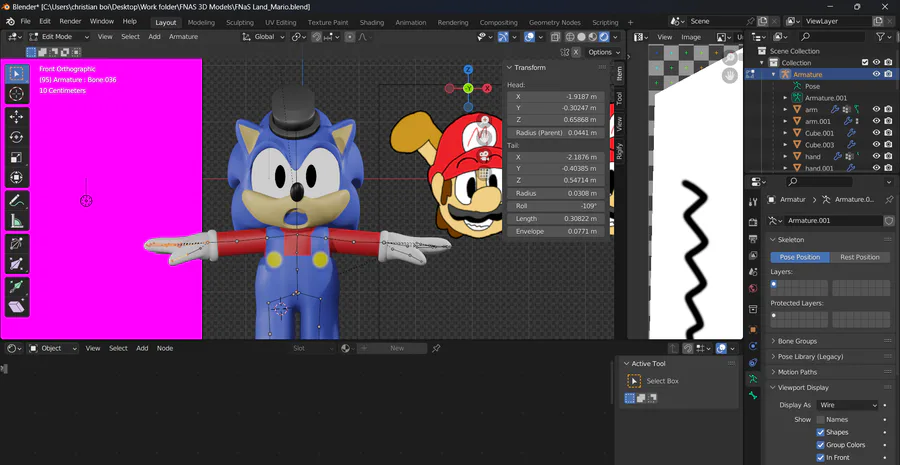This screenshot has height=465, width=900.
Task: Open the Render menu
Action: click(x=71, y=21)
